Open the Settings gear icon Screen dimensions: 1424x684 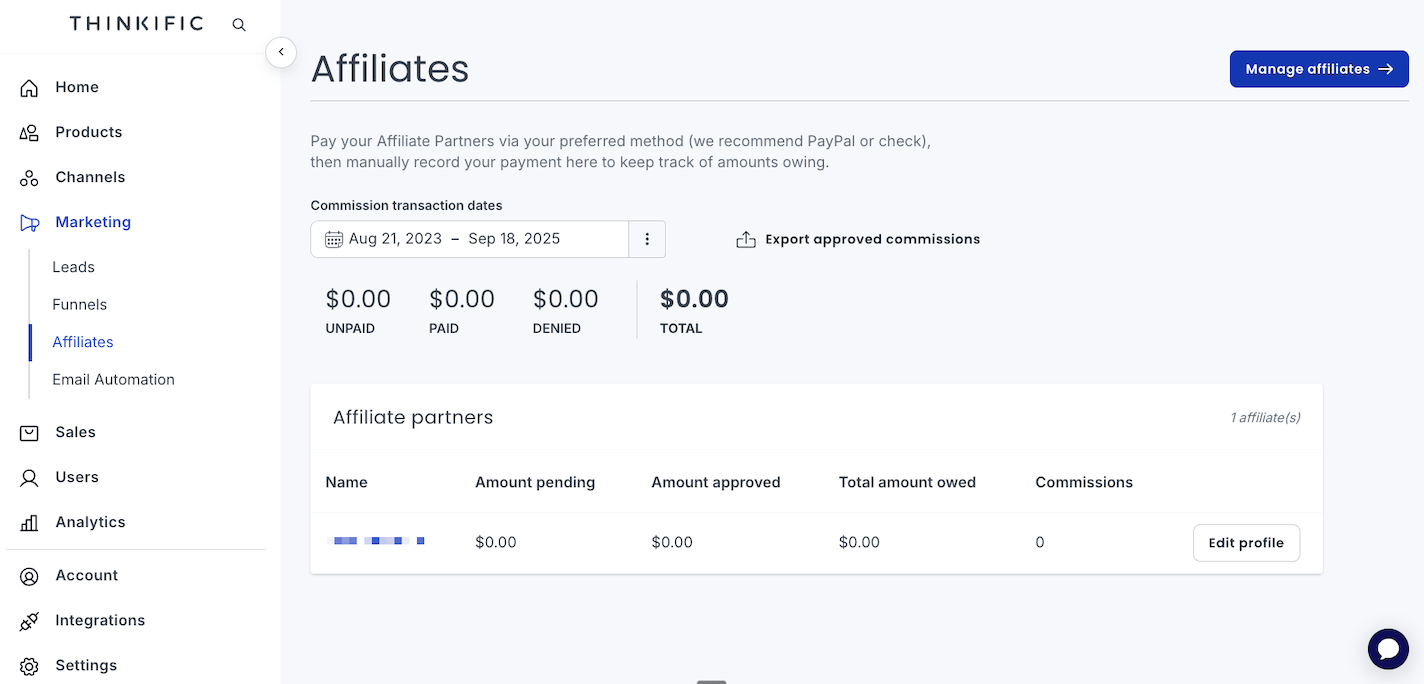[30, 665]
